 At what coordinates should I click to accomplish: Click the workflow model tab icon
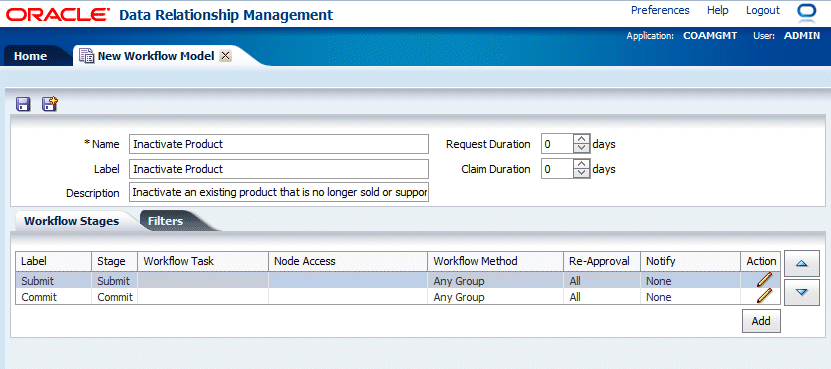pyautogui.click(x=86, y=55)
